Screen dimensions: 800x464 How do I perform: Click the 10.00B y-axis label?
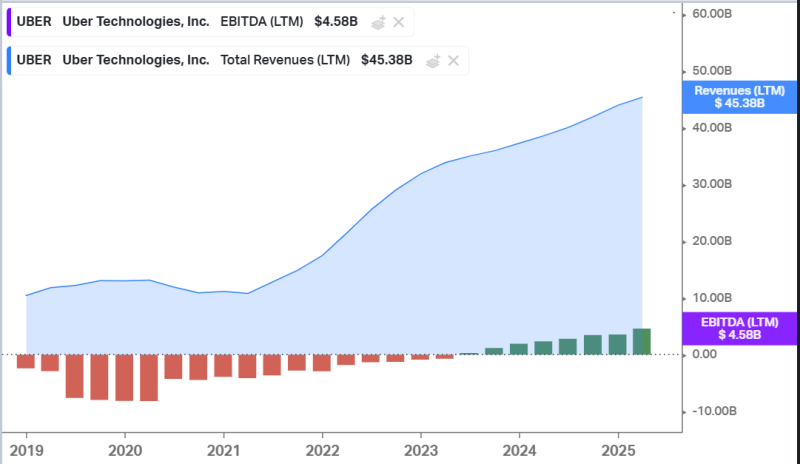point(712,298)
